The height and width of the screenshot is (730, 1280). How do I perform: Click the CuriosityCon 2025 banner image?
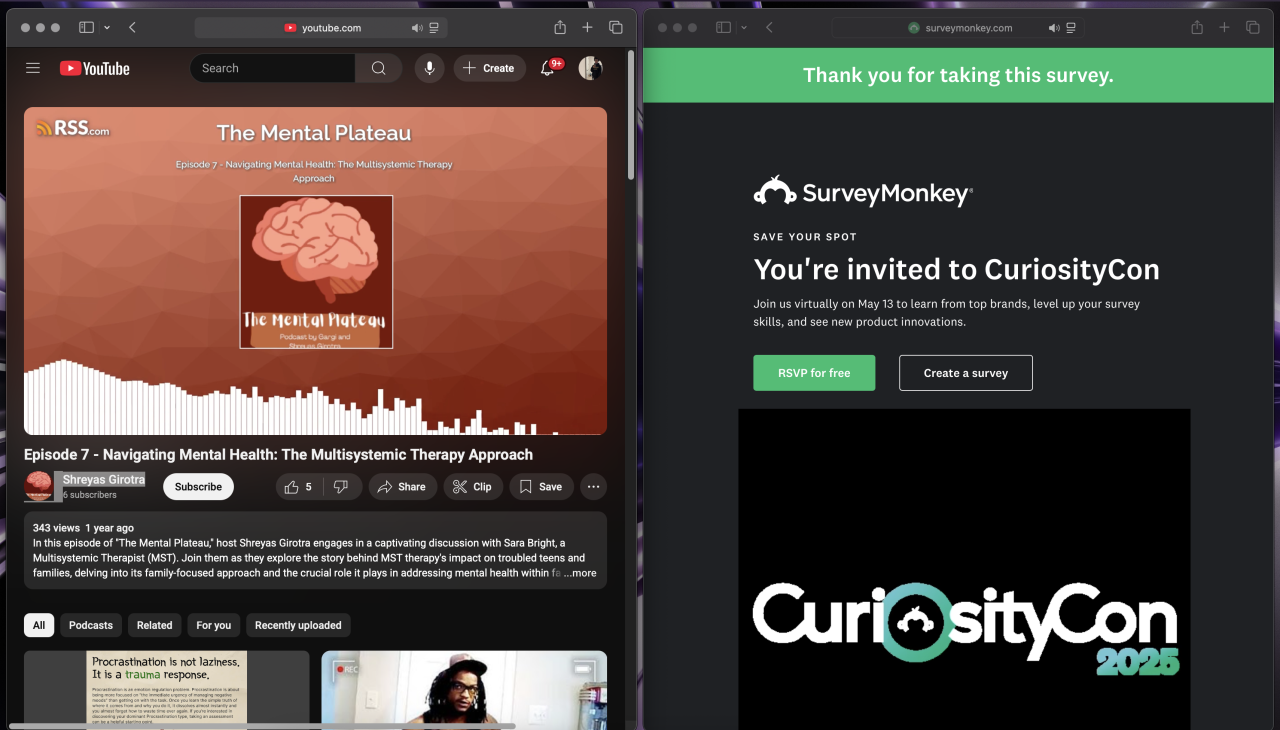click(x=965, y=569)
